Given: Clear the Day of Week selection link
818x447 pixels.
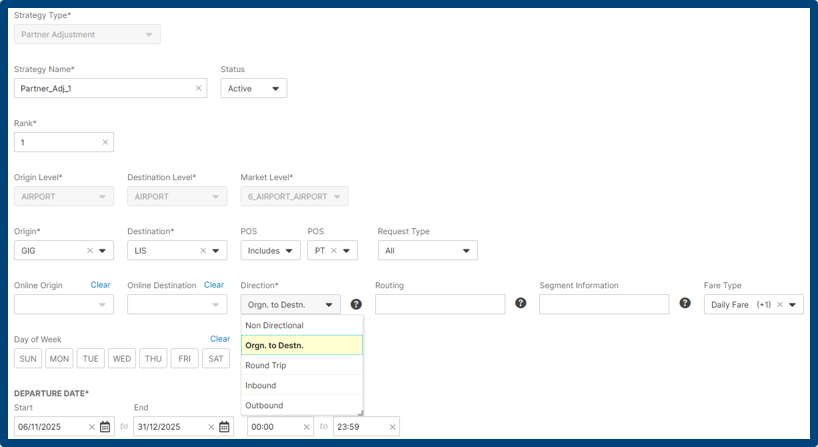Looking at the screenshot, I should [220, 339].
